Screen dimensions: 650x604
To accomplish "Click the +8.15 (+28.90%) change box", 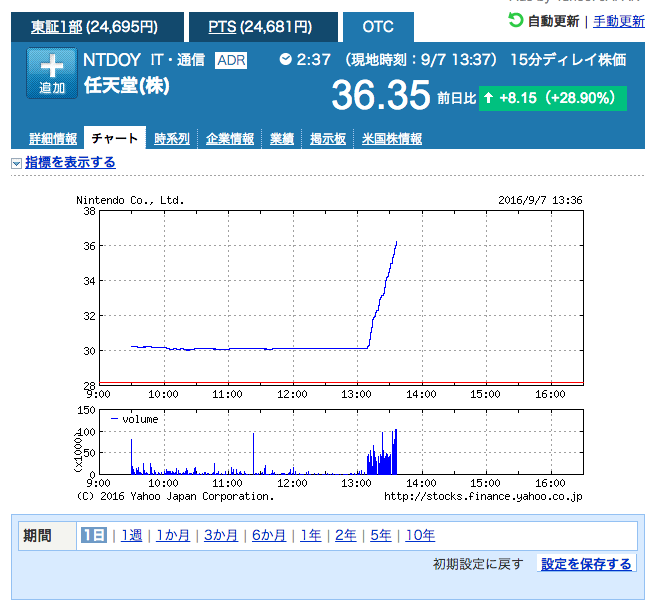I will pos(553,98).
